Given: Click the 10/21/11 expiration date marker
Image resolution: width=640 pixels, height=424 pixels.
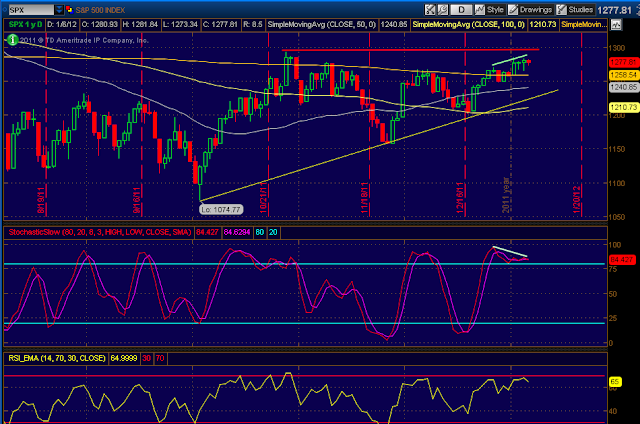Looking at the screenshot, I should (263, 198).
